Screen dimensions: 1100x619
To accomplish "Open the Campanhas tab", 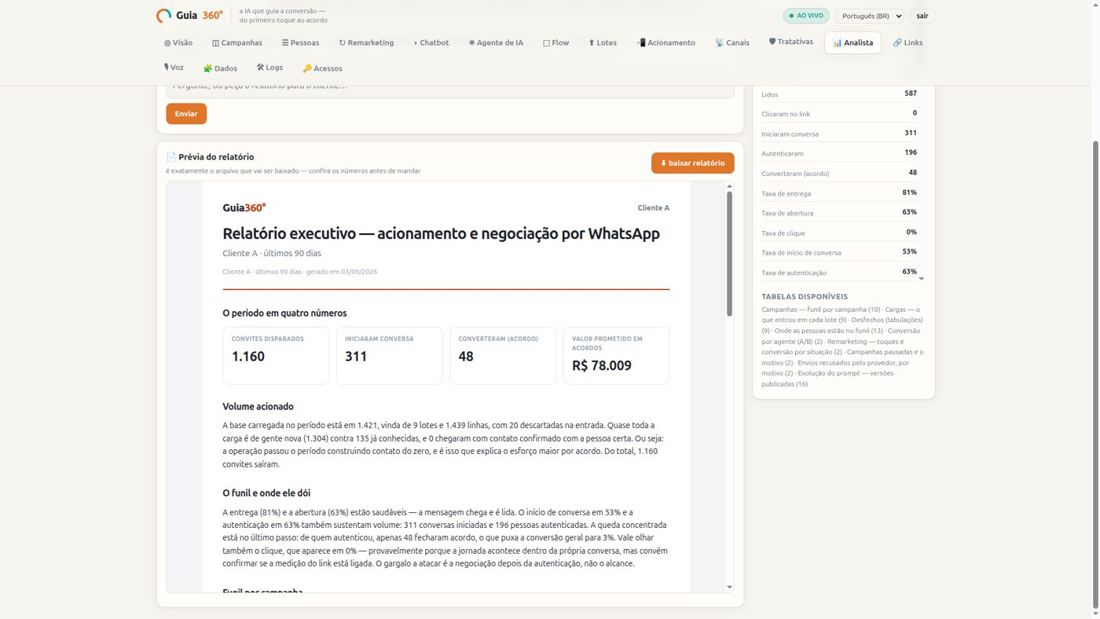I will click(237, 43).
